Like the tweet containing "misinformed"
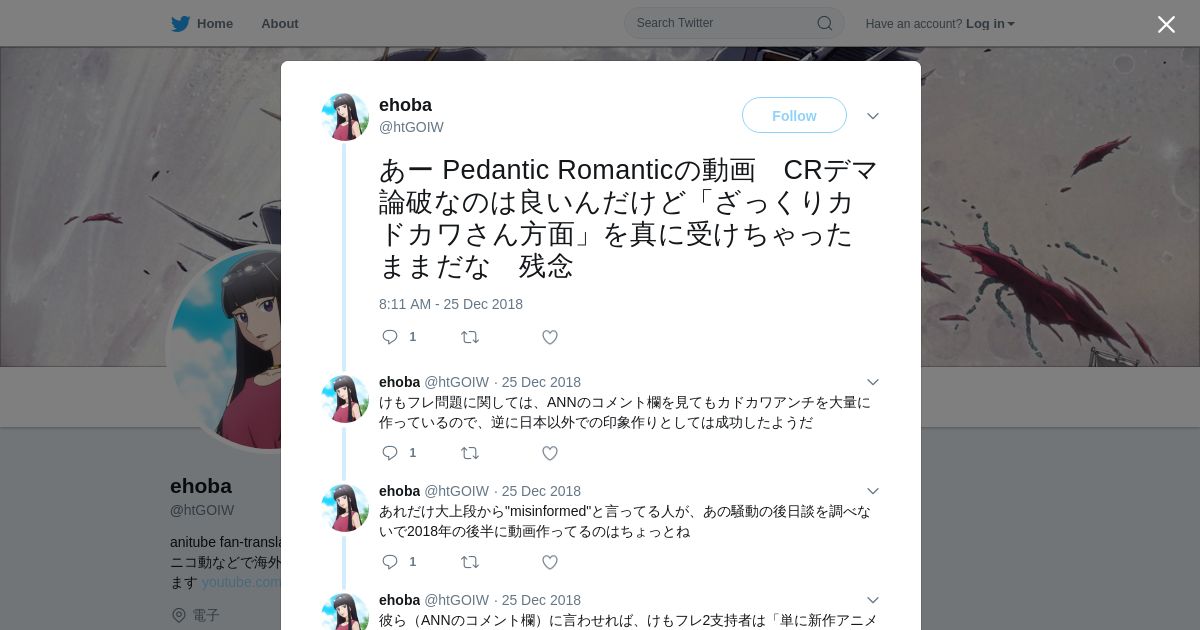This screenshot has height=630, width=1200. point(550,562)
